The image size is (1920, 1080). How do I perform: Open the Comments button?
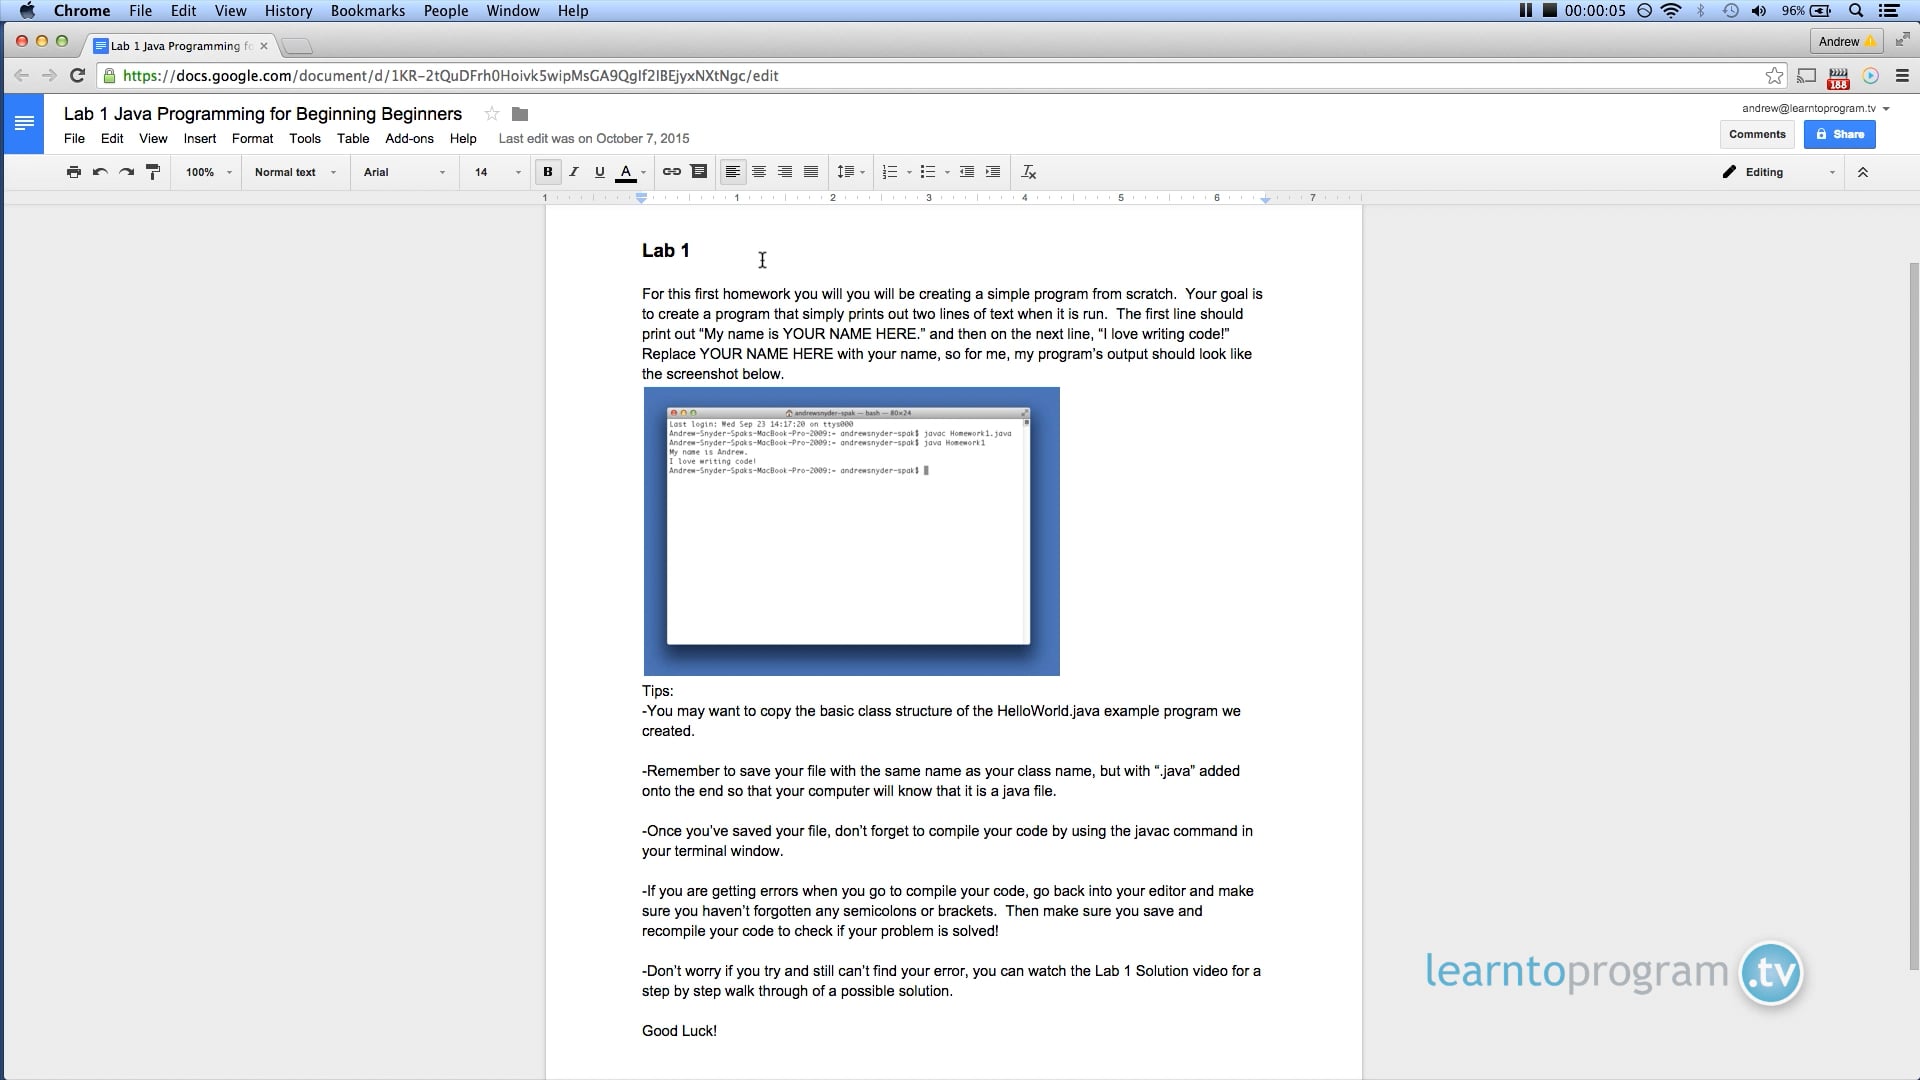(x=1757, y=134)
